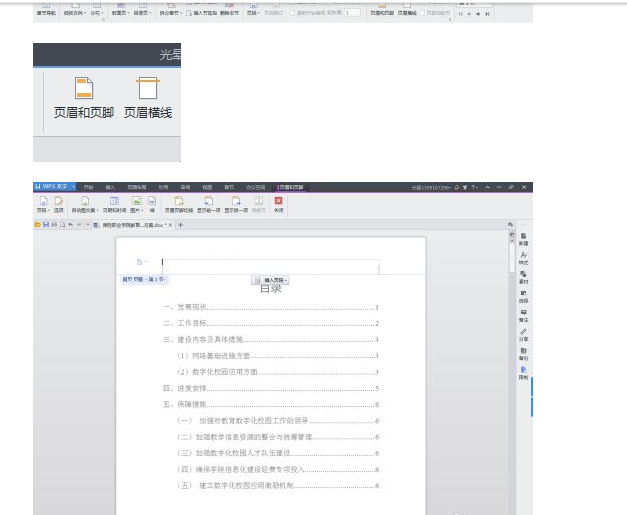Click the 图片 picture icon in ribbon

[x=136, y=204]
